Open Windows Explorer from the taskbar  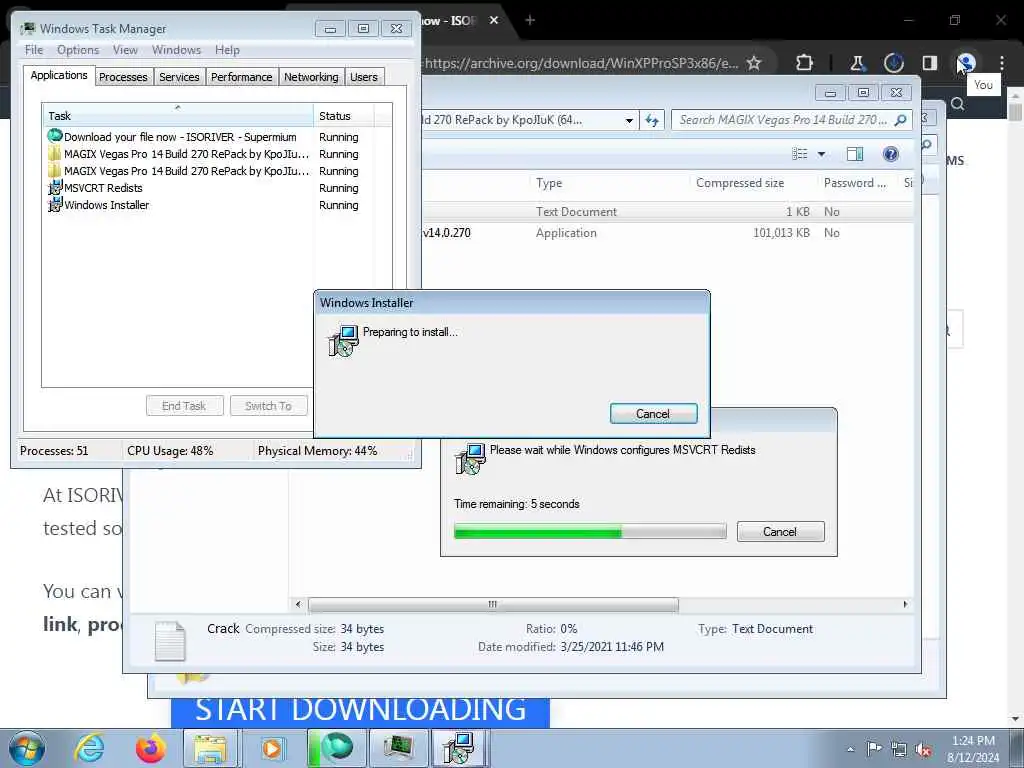(210, 748)
